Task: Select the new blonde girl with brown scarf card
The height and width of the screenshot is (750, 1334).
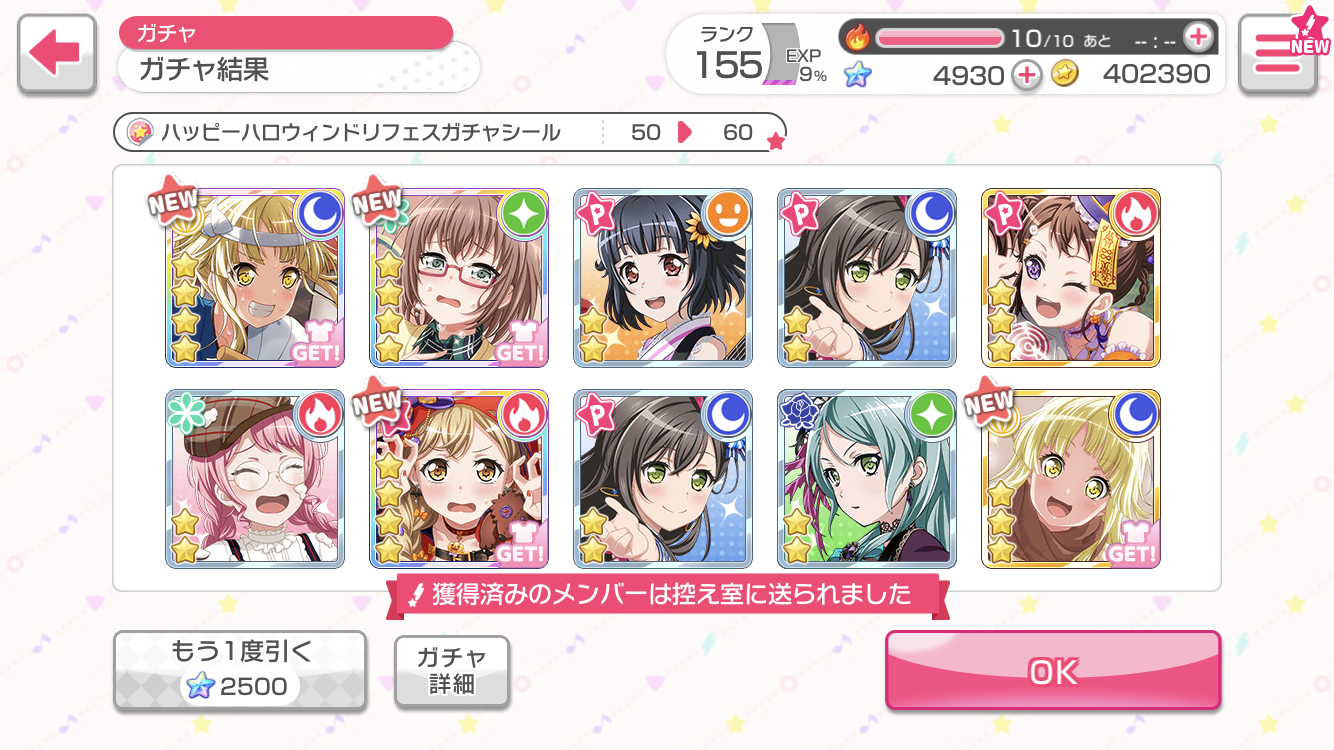Action: coord(1071,479)
